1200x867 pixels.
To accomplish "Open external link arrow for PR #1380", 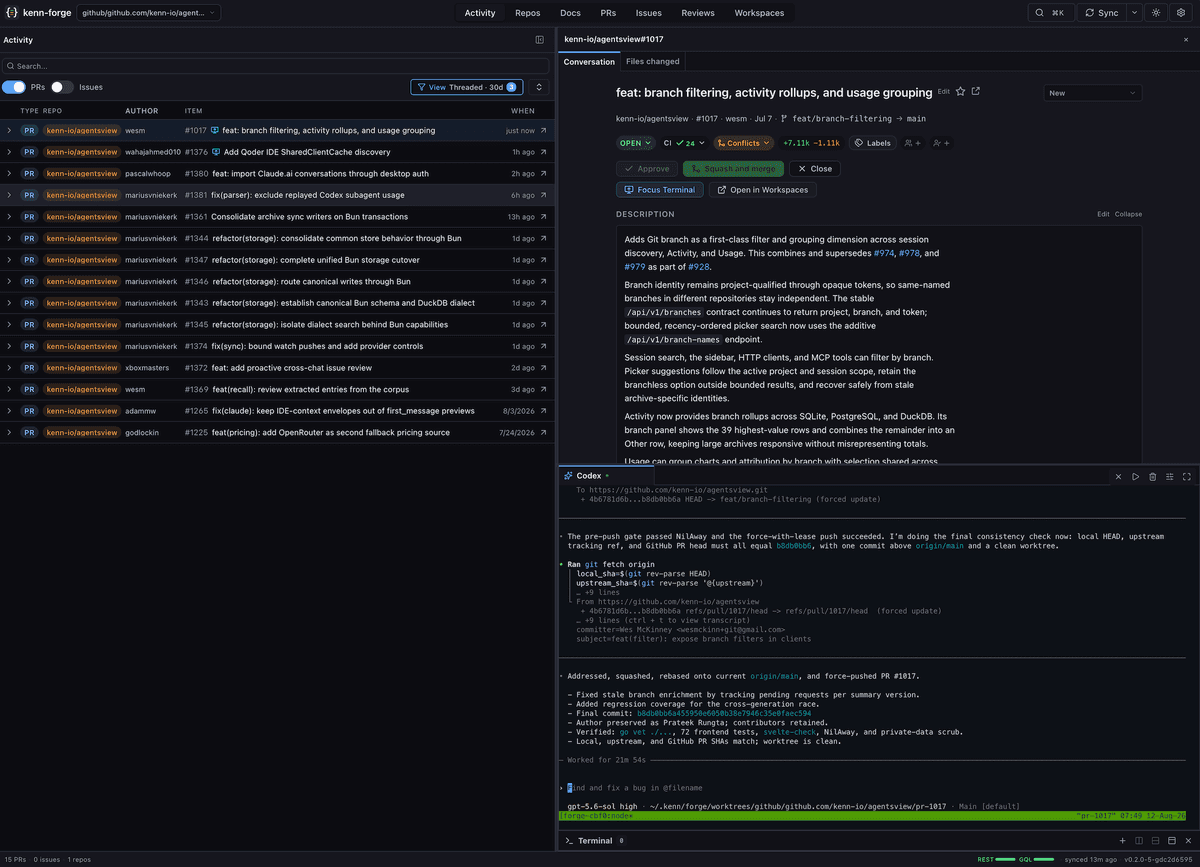I will tap(544, 173).
